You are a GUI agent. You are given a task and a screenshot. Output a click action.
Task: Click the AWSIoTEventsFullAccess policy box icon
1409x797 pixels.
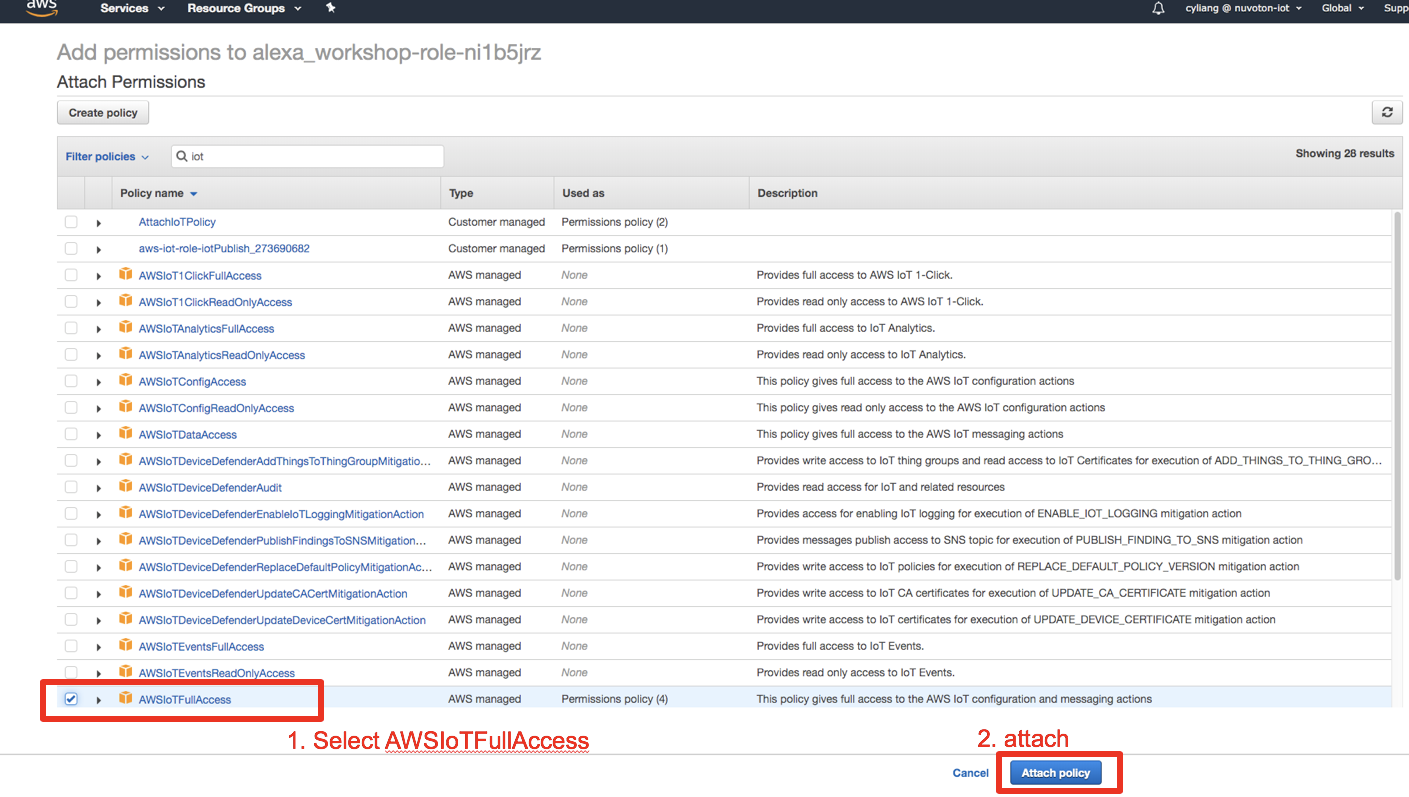click(x=126, y=645)
